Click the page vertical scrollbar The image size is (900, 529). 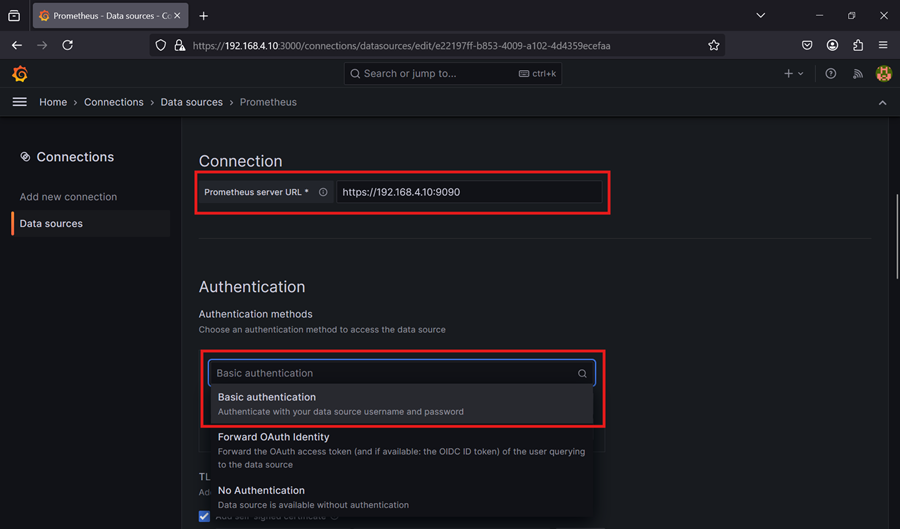click(897, 238)
